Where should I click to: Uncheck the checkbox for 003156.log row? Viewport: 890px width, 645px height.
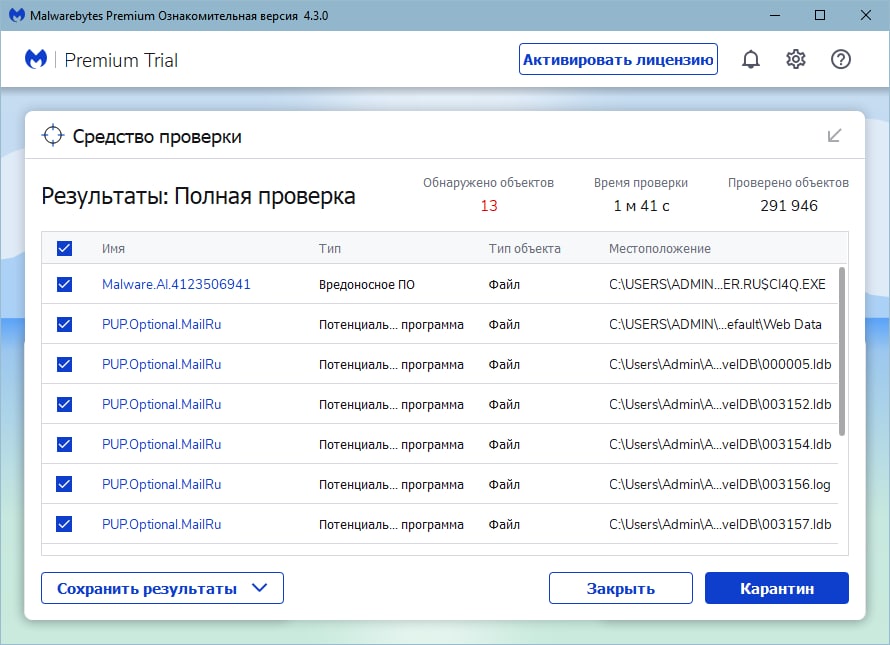[x=64, y=484]
